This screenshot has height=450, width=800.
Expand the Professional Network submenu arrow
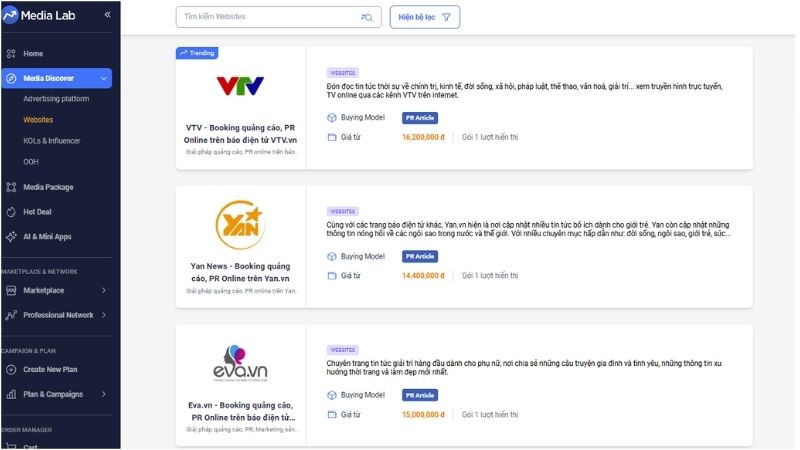[104, 315]
